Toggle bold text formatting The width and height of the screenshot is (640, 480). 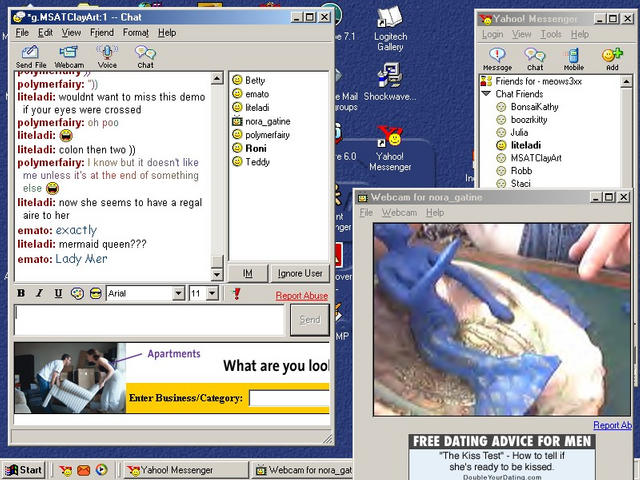tap(21, 293)
